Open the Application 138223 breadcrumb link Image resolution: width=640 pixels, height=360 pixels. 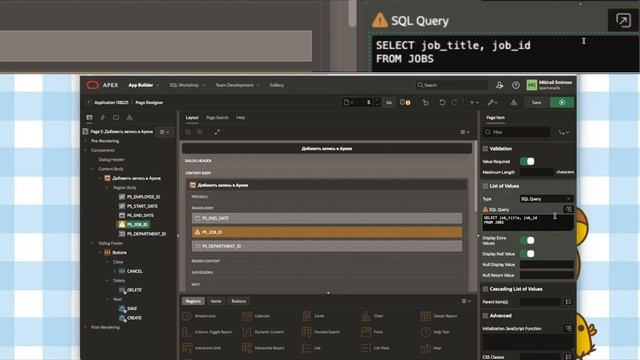111,102
